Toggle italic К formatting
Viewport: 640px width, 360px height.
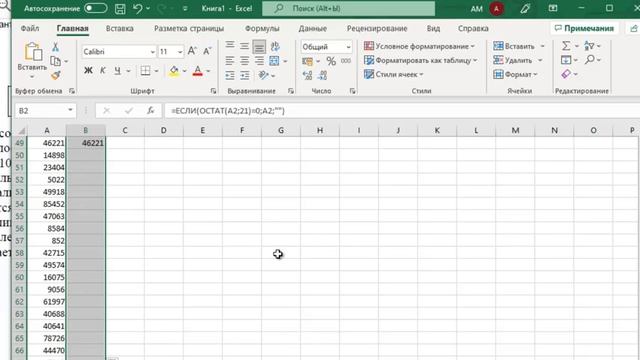pyautogui.click(x=103, y=71)
